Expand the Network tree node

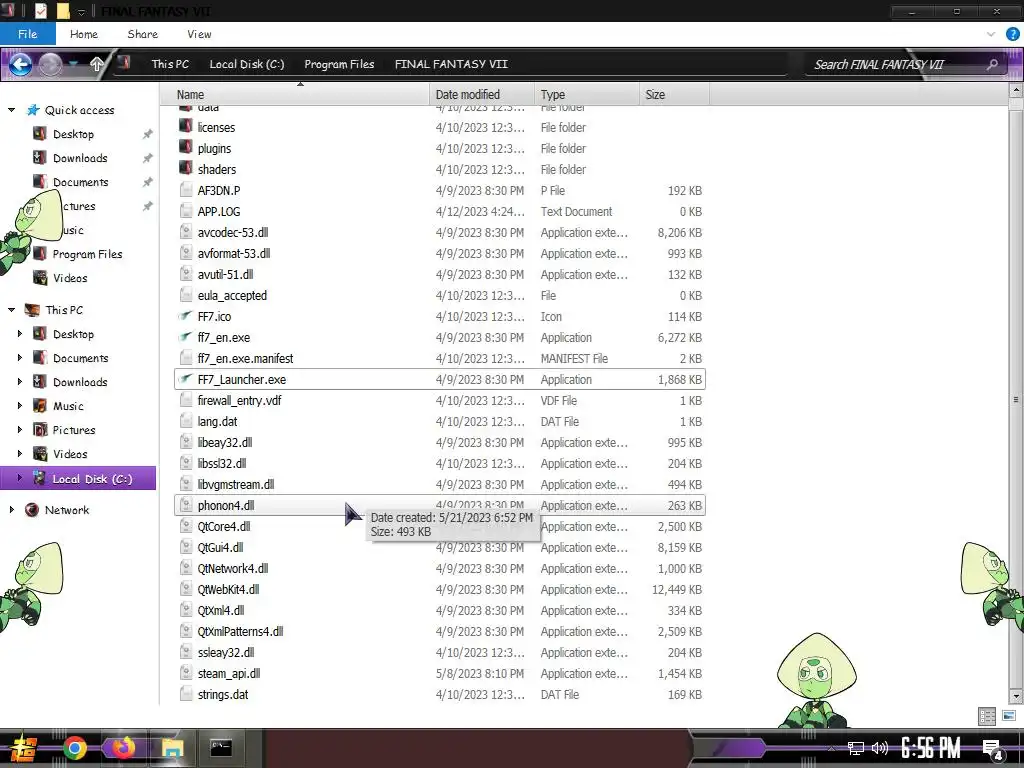tap(11, 510)
